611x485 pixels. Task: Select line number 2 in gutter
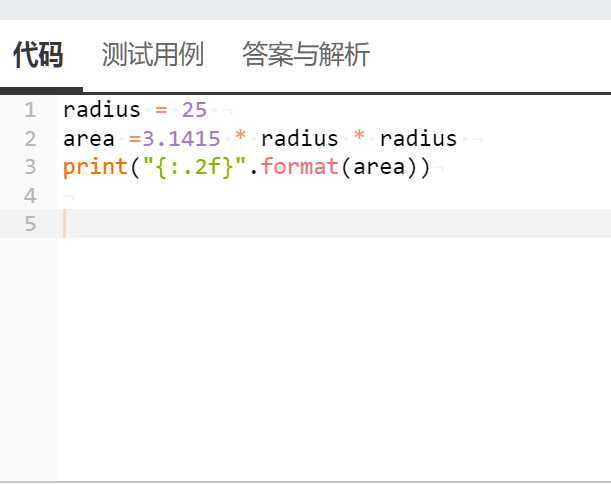[30, 139]
